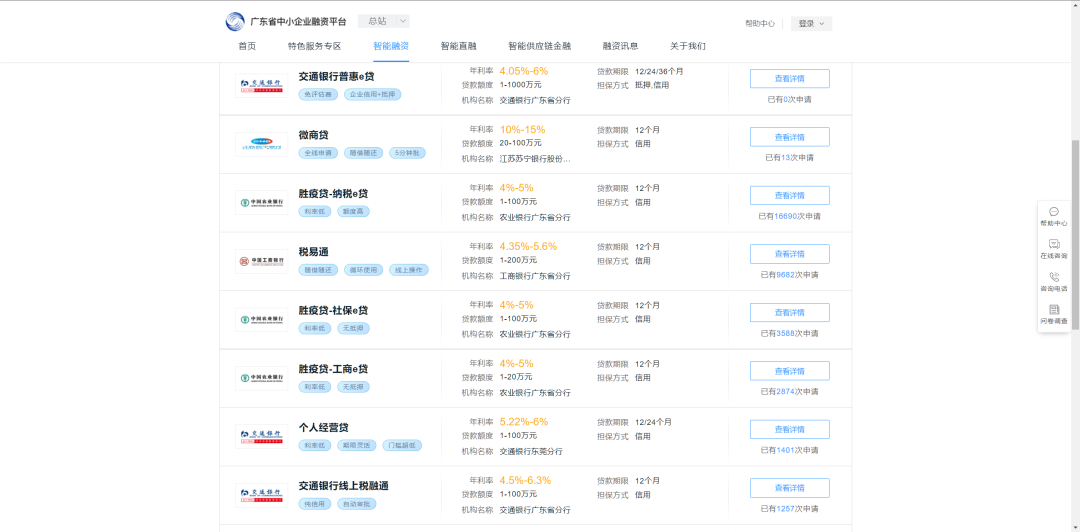Viewport: 1080px width, 532px height.
Task: Click the 期限灵活 tag under 个人经营贷
Action: 357,446
